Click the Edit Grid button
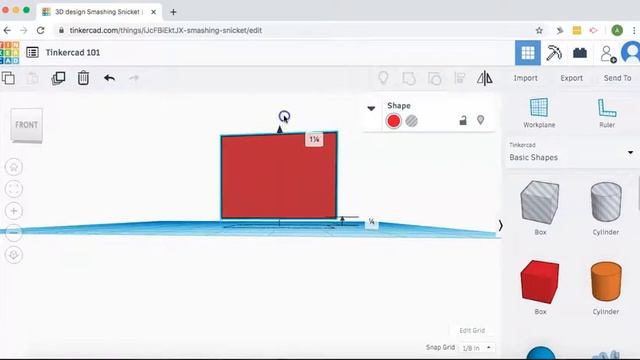The image size is (640, 360). (472, 330)
